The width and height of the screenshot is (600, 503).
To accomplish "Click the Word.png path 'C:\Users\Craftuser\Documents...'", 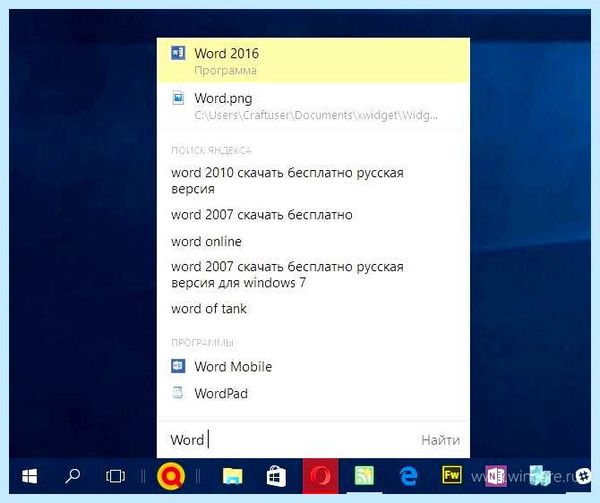I will pyautogui.click(x=316, y=115).
